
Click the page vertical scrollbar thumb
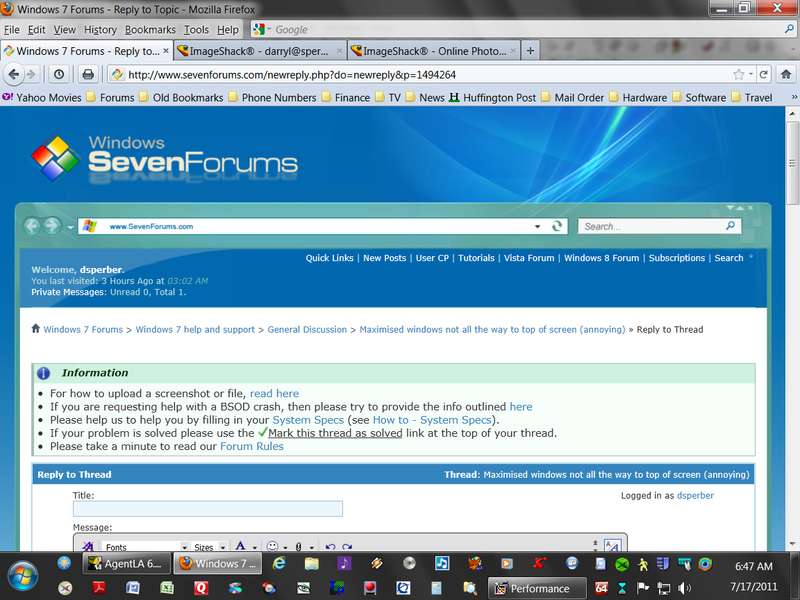click(x=792, y=163)
